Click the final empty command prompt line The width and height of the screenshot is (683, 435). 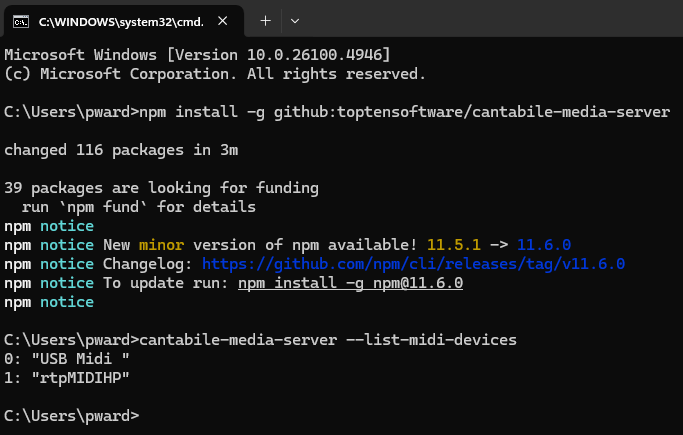point(72,415)
